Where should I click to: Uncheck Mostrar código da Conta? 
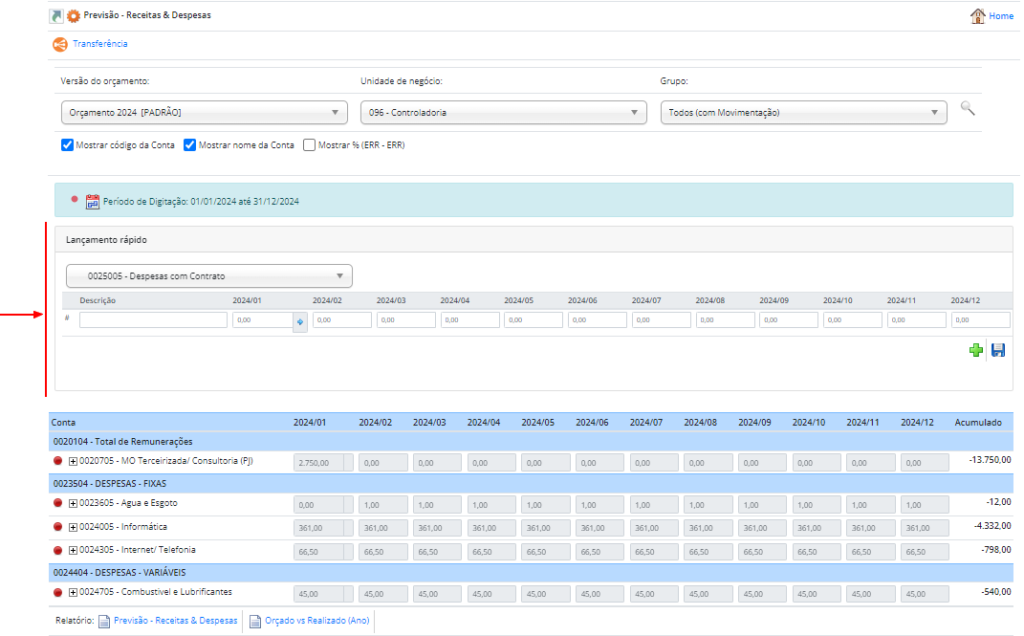pyautogui.click(x=68, y=145)
